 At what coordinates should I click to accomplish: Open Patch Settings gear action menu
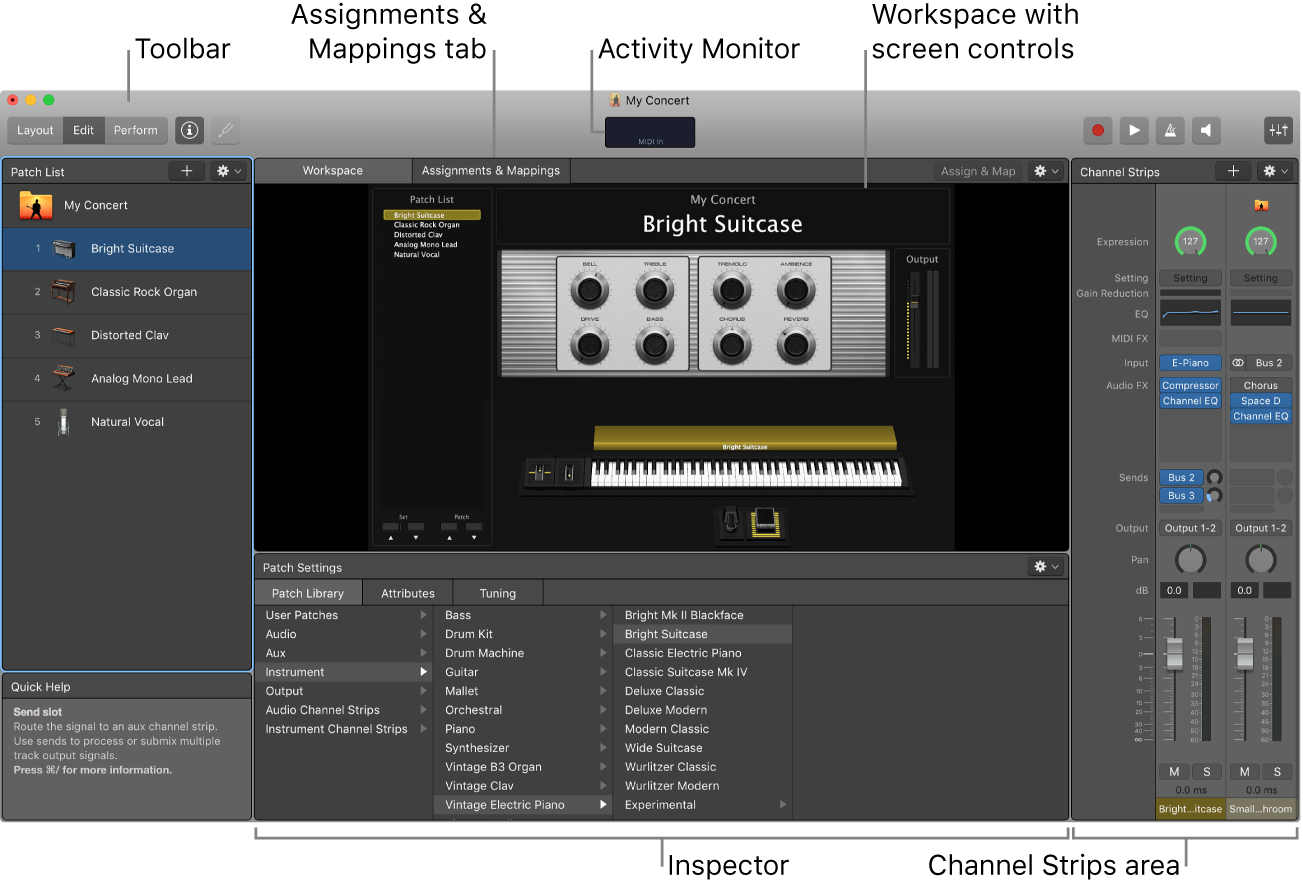pyautogui.click(x=1045, y=567)
